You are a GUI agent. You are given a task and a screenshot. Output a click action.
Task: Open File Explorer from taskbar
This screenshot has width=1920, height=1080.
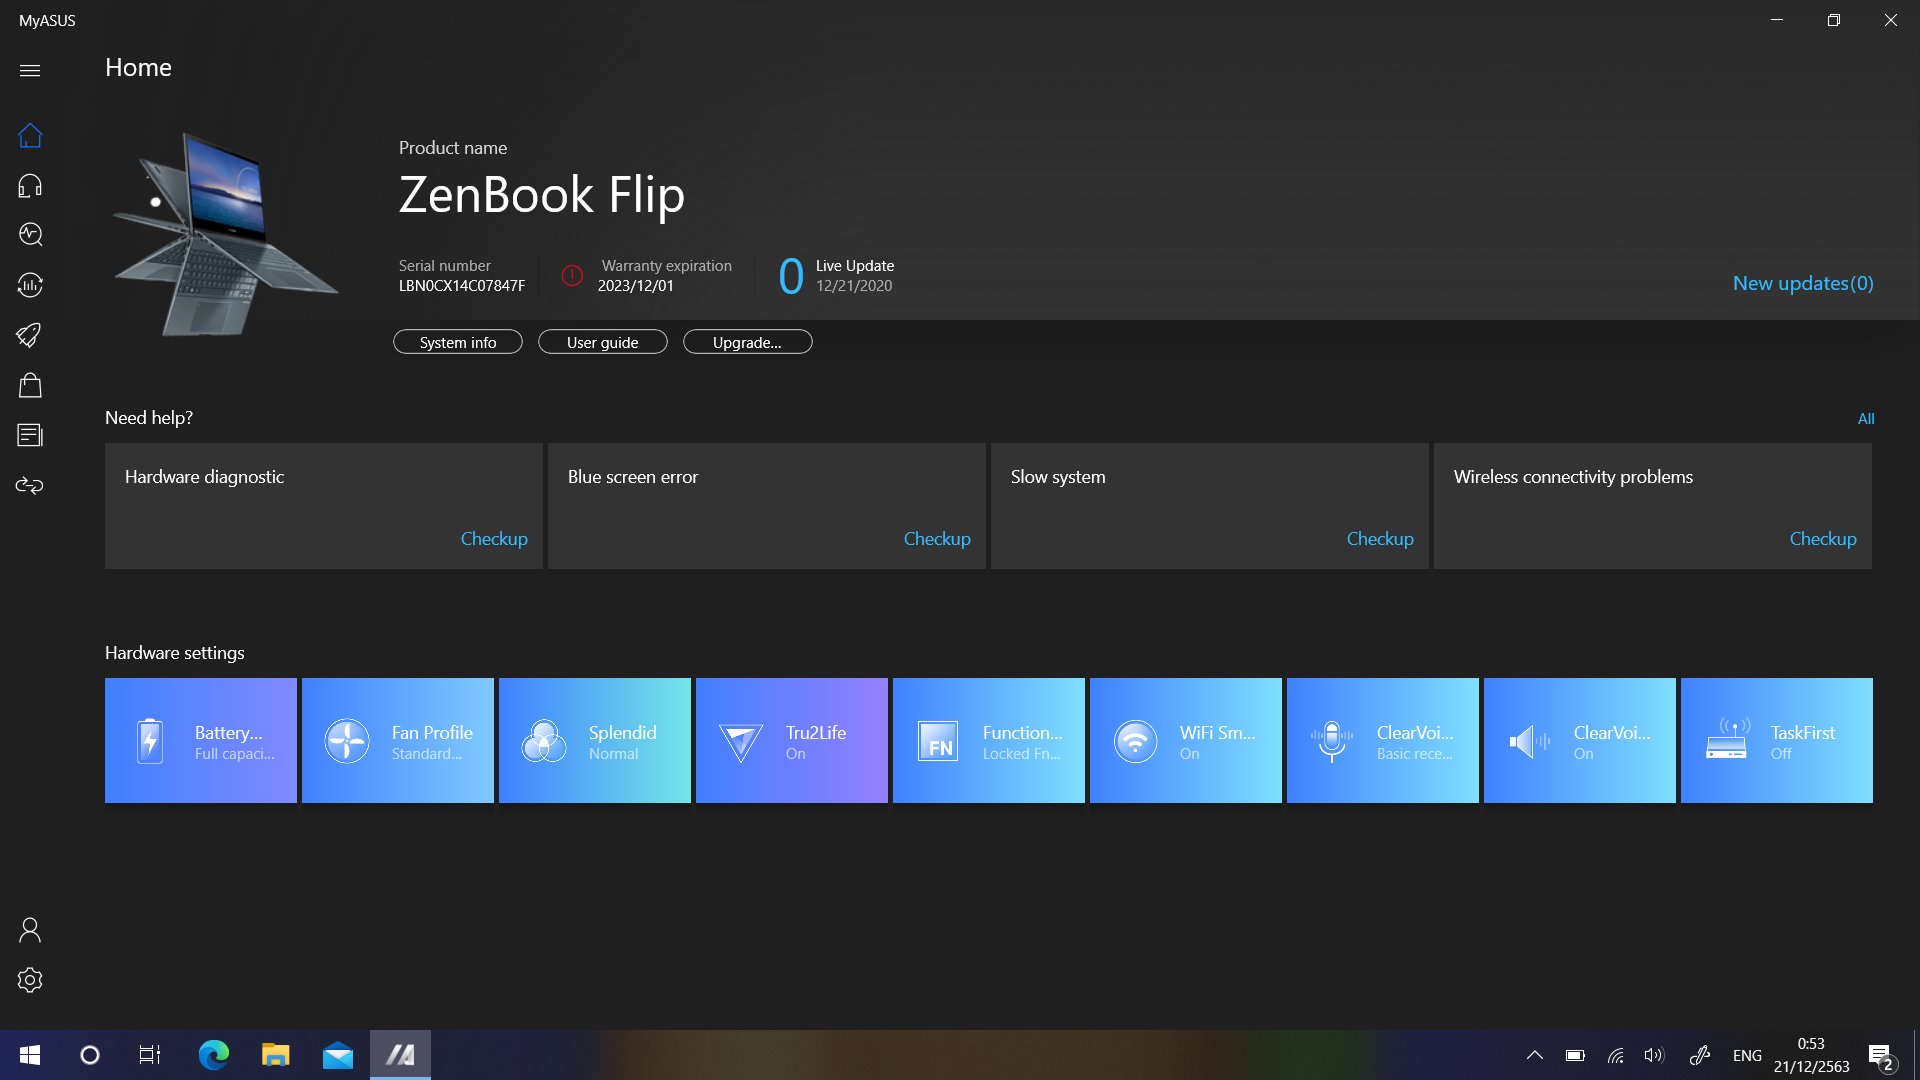(x=275, y=1055)
